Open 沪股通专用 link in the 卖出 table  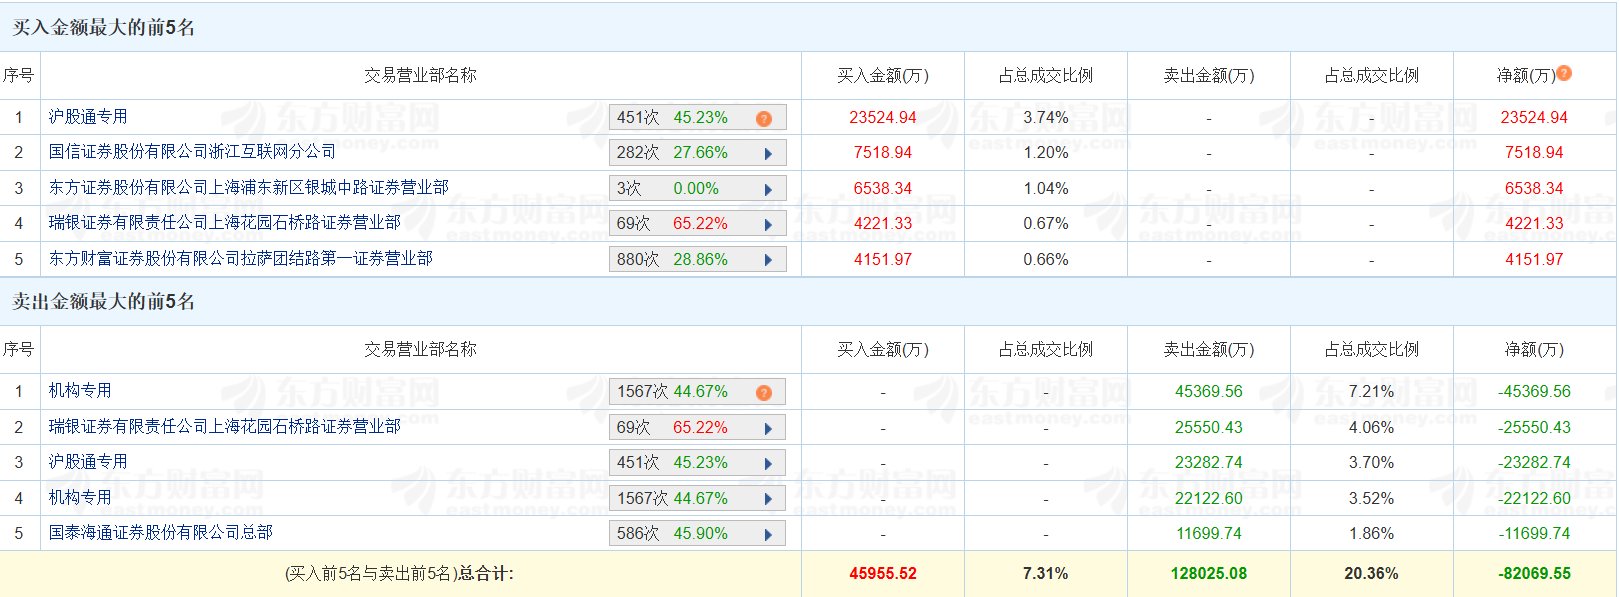(x=88, y=462)
